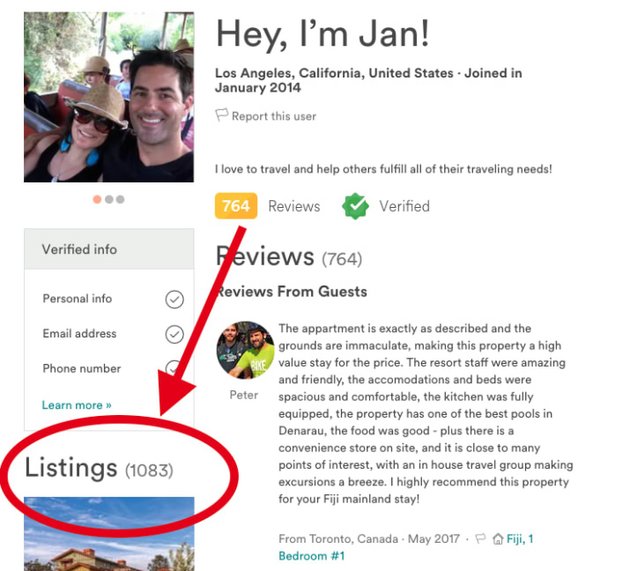Select the third carousel dot under profile photo
Image resolution: width=630 pixels, height=571 pixels.
(120, 199)
